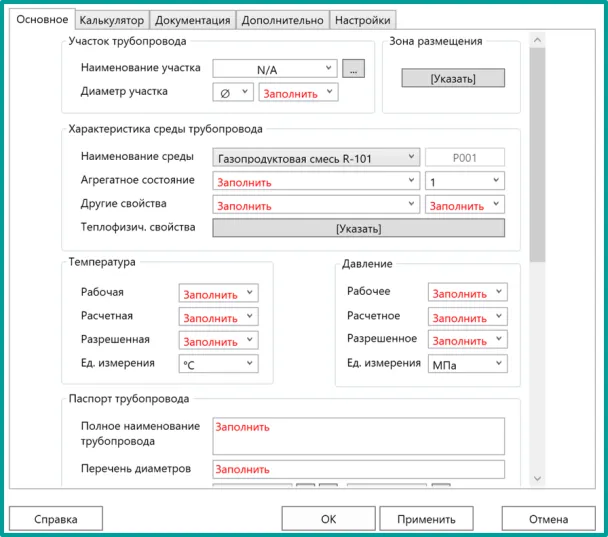
Task: Open the diameter symbol Ø dropdown
Action: pyautogui.click(x=233, y=92)
